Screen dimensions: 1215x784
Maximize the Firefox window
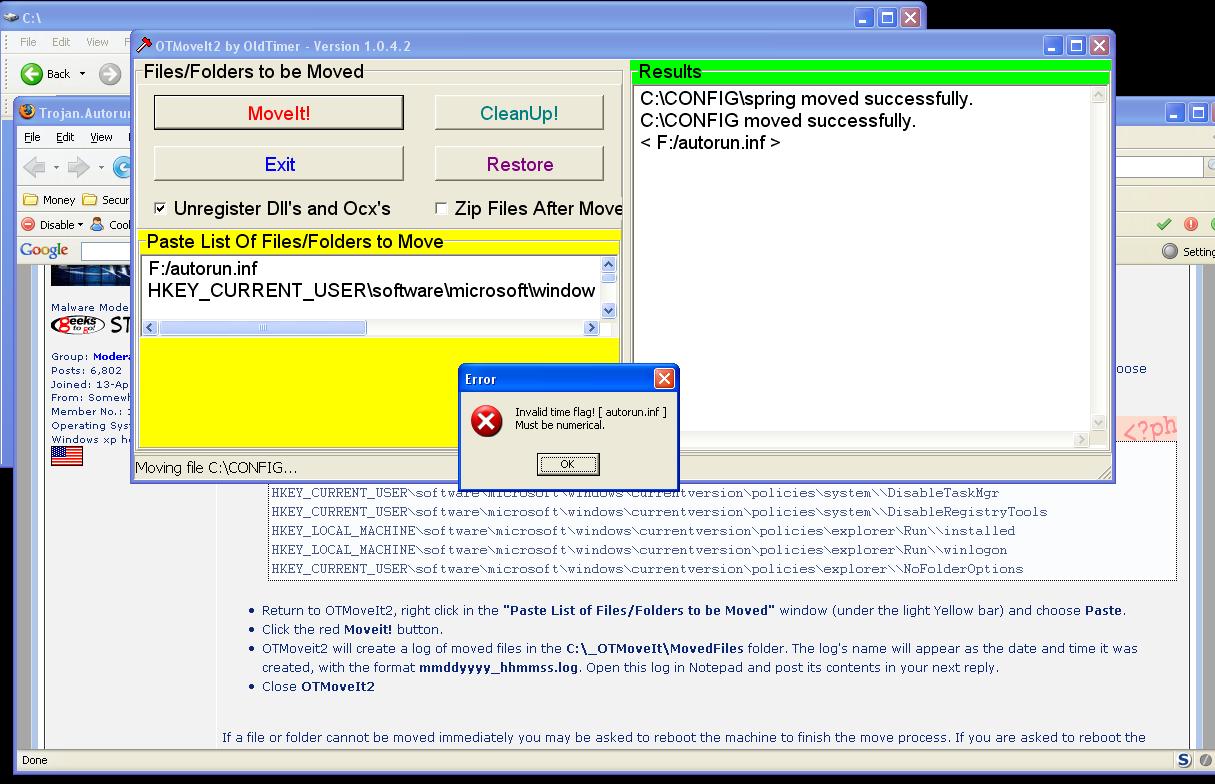click(1198, 113)
